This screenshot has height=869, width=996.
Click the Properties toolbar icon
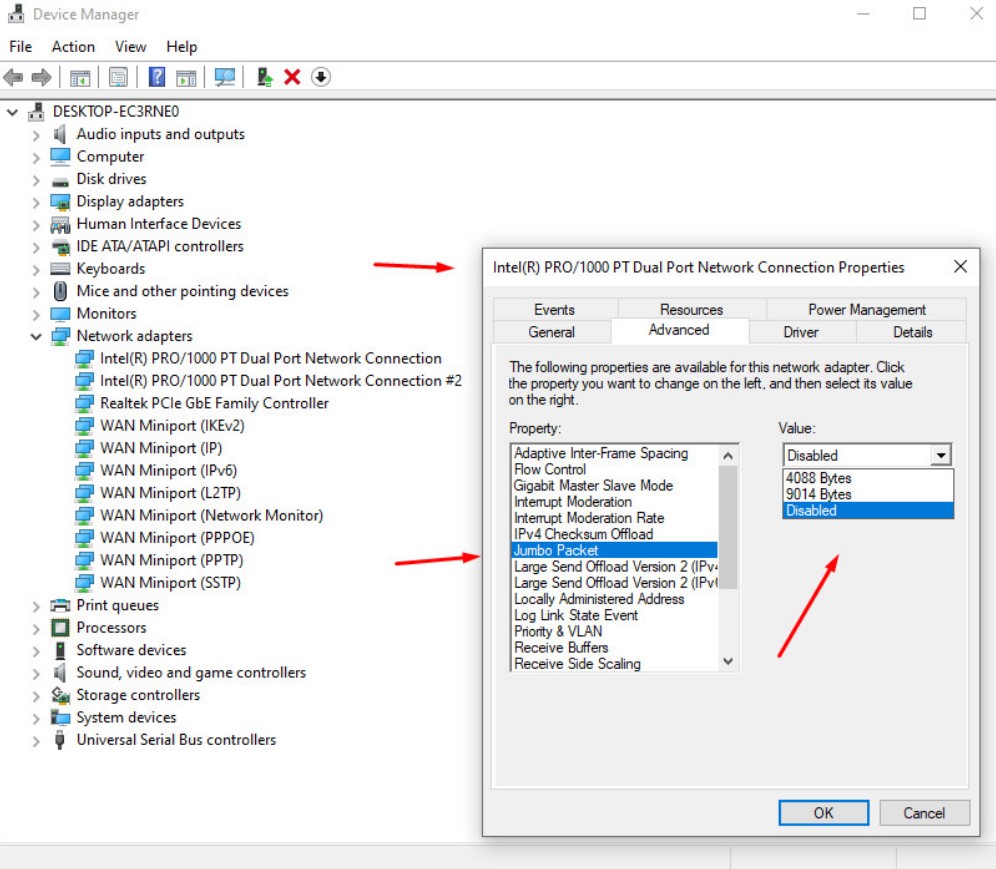[118, 77]
